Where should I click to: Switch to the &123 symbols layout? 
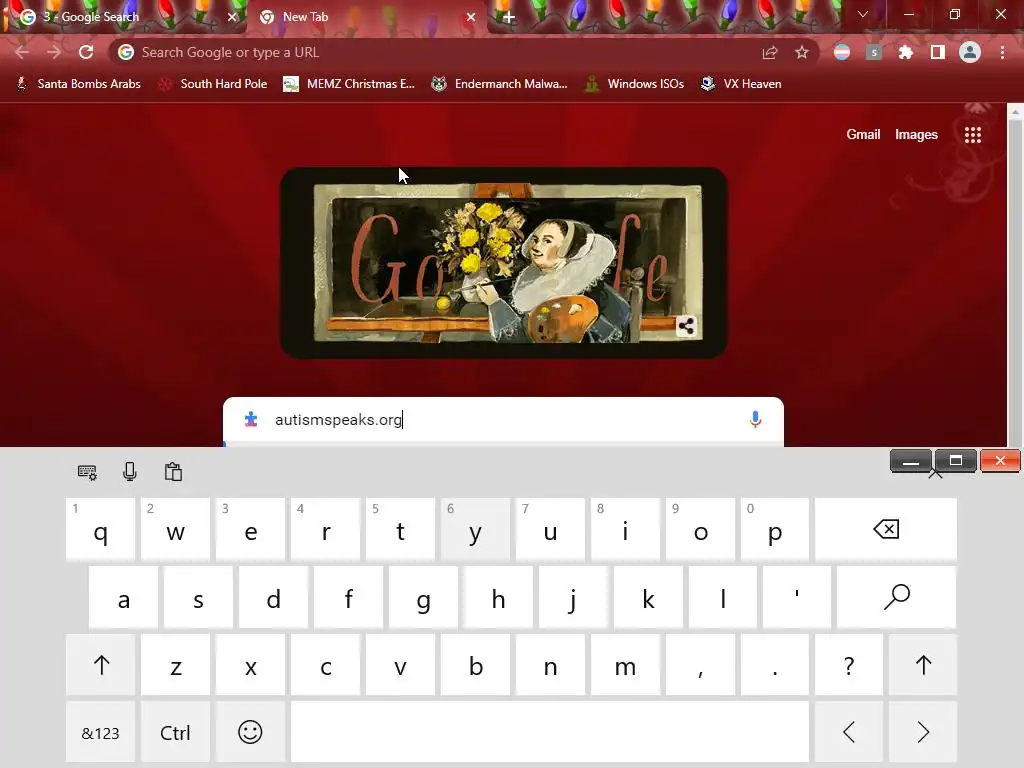click(x=101, y=732)
